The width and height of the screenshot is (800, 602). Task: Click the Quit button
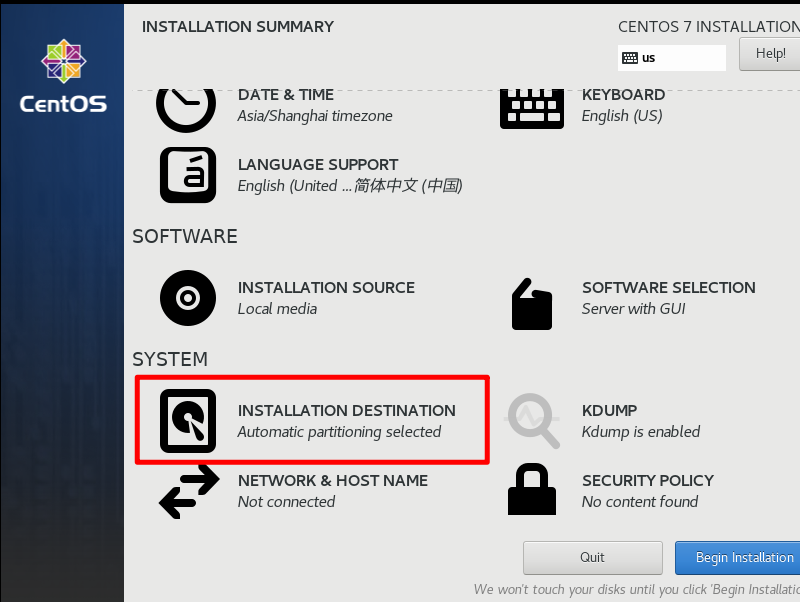592,558
